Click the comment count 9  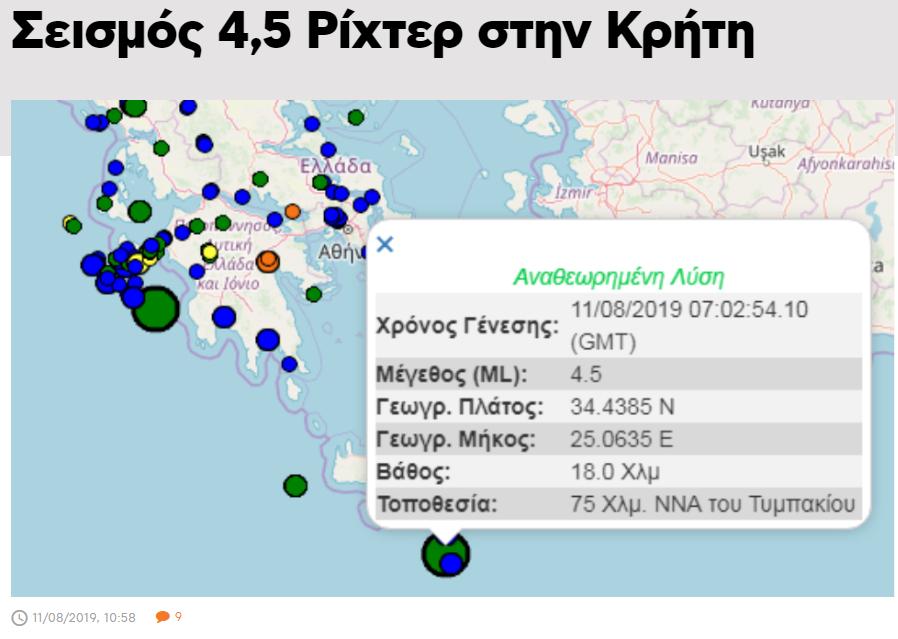(178, 616)
